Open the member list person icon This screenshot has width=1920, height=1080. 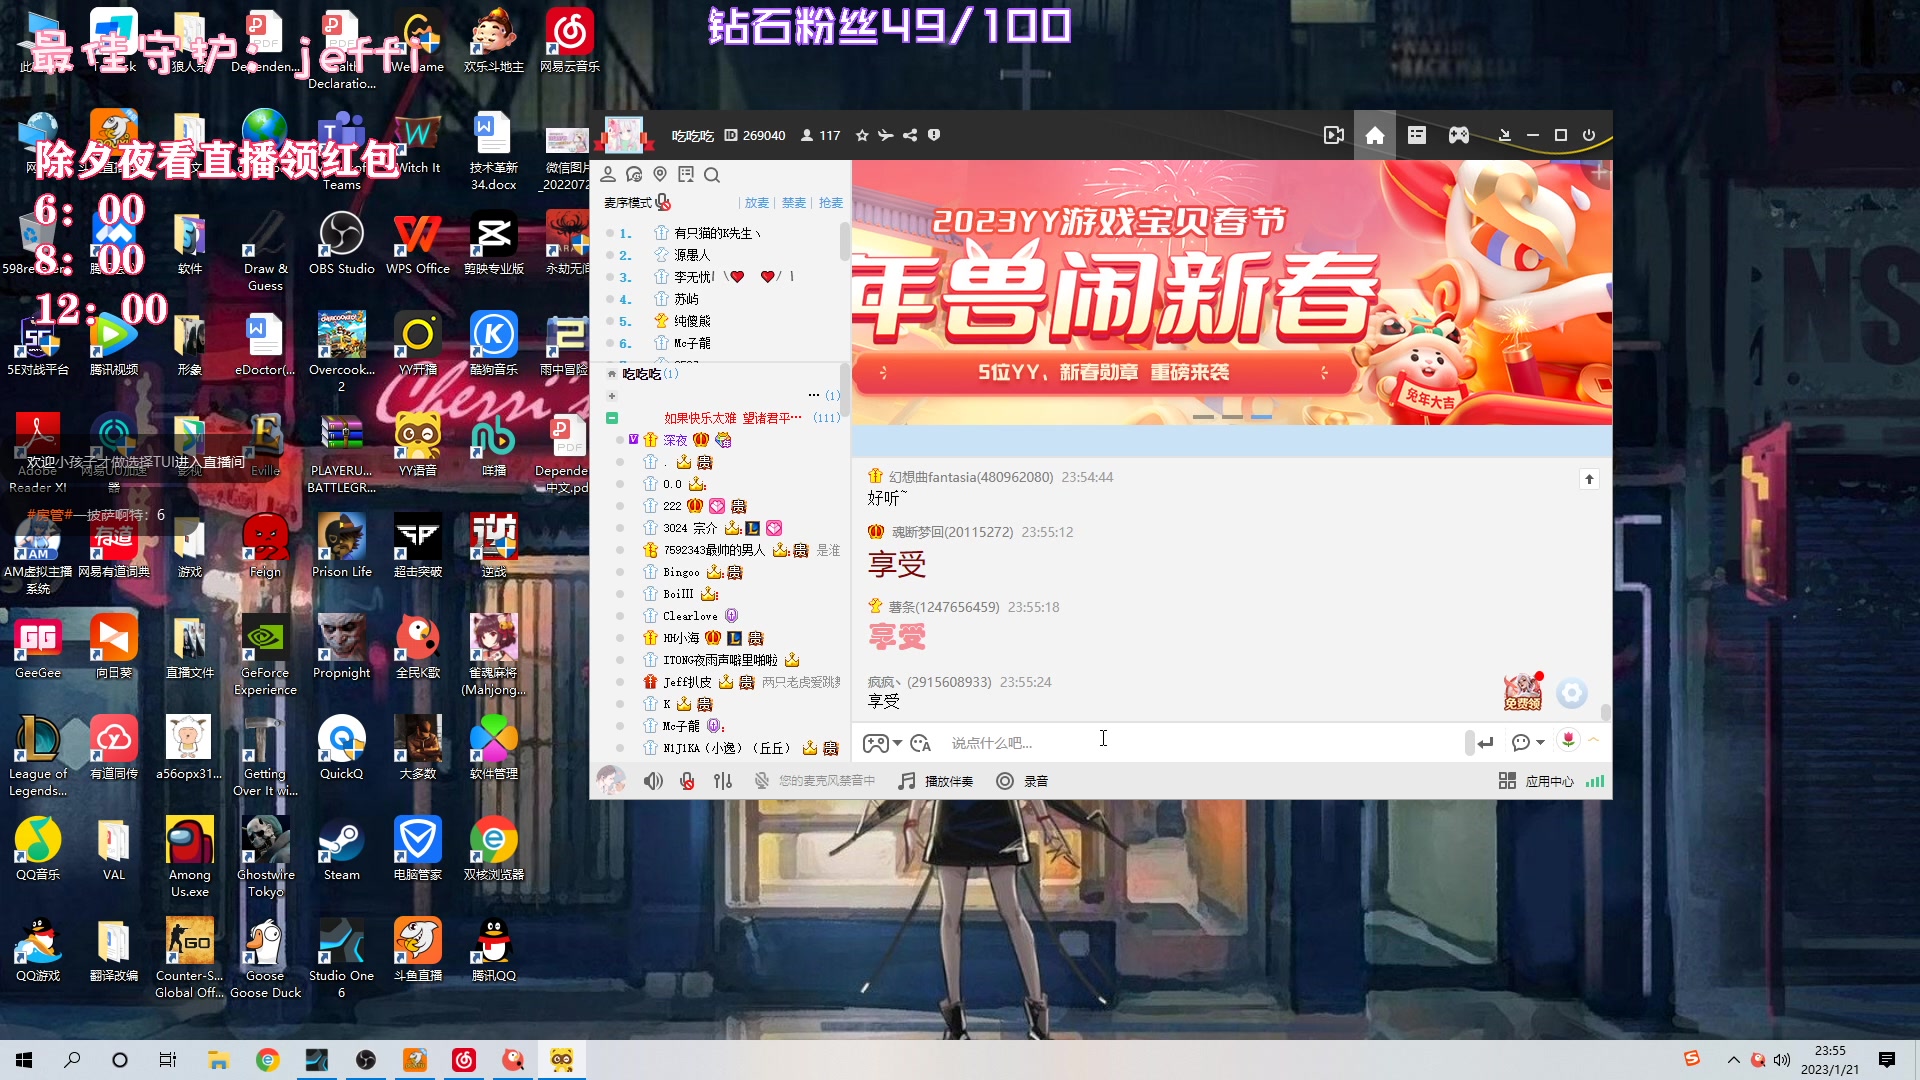coord(609,174)
